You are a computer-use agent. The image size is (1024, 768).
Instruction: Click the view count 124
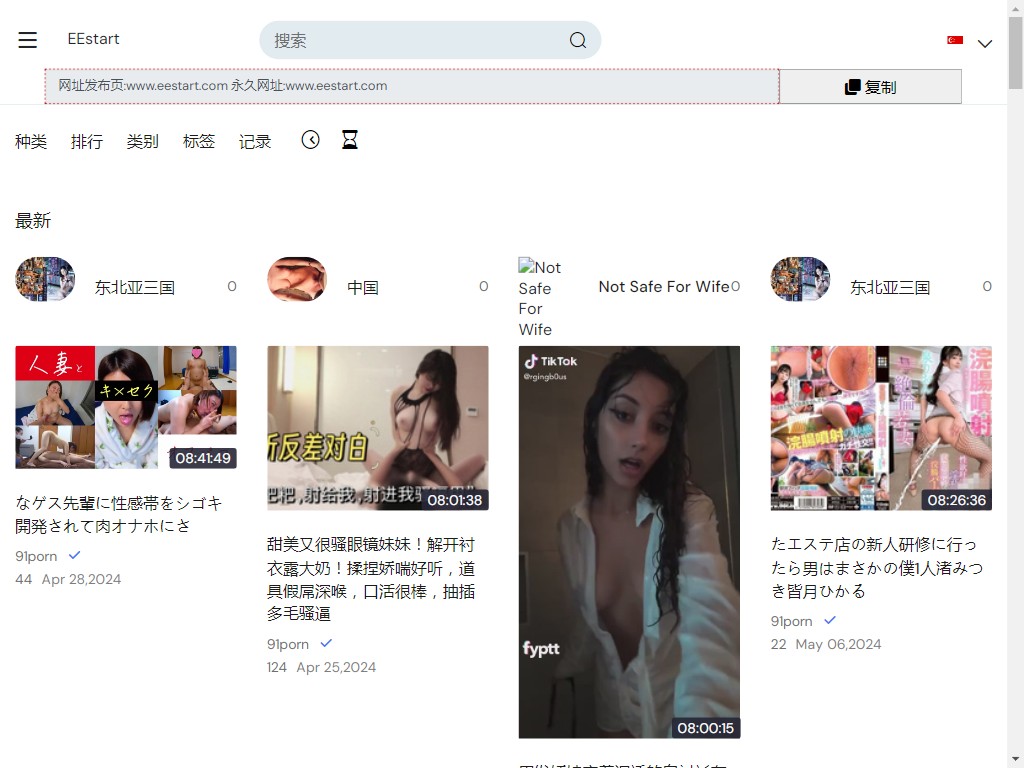click(277, 667)
